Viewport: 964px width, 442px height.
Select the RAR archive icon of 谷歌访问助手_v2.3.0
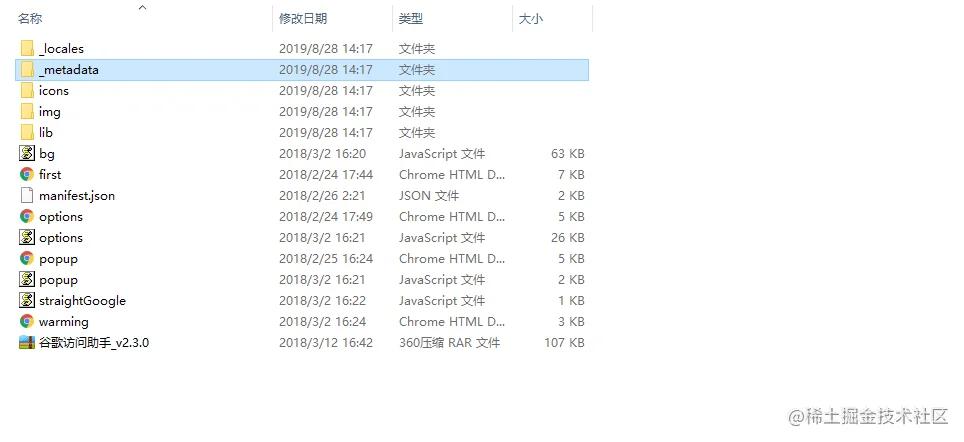tap(26, 342)
